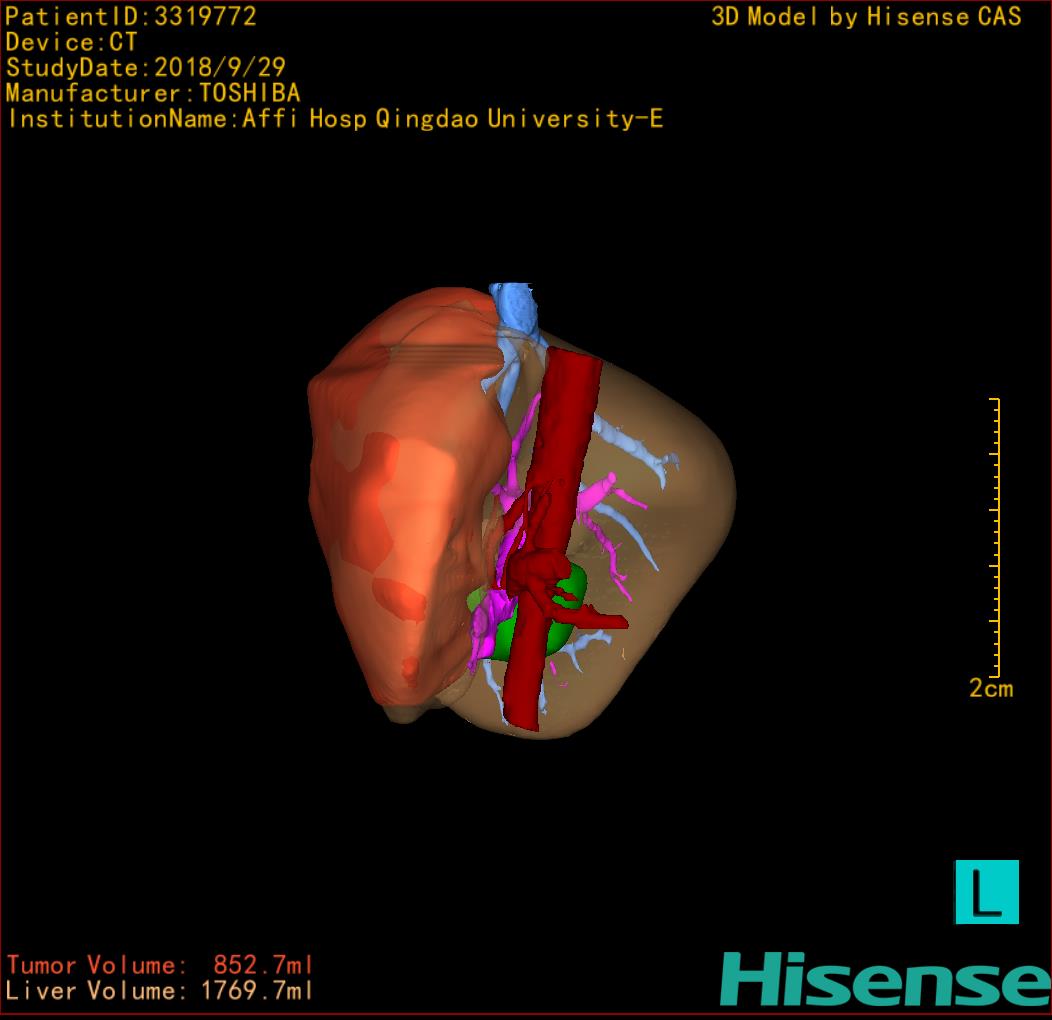The height and width of the screenshot is (1020, 1052).
Task: Click the Device:CT label
Action: [71, 43]
